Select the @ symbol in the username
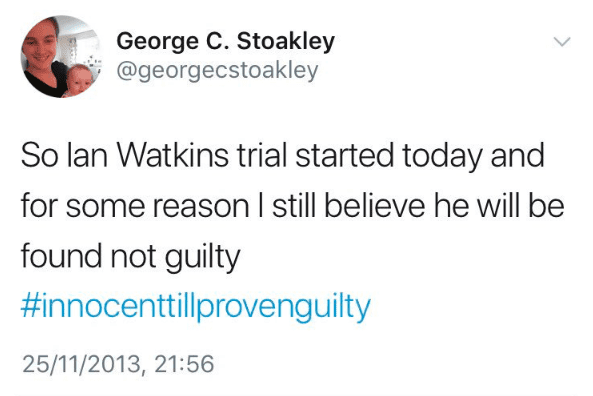This screenshot has height=396, width=593. [x=126, y=71]
